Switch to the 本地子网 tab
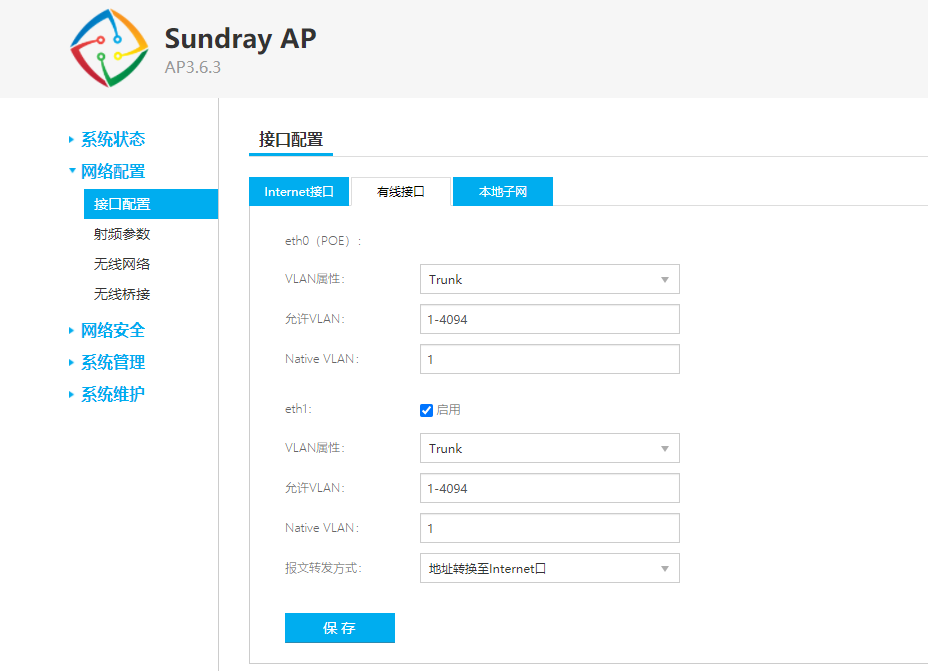 [503, 191]
